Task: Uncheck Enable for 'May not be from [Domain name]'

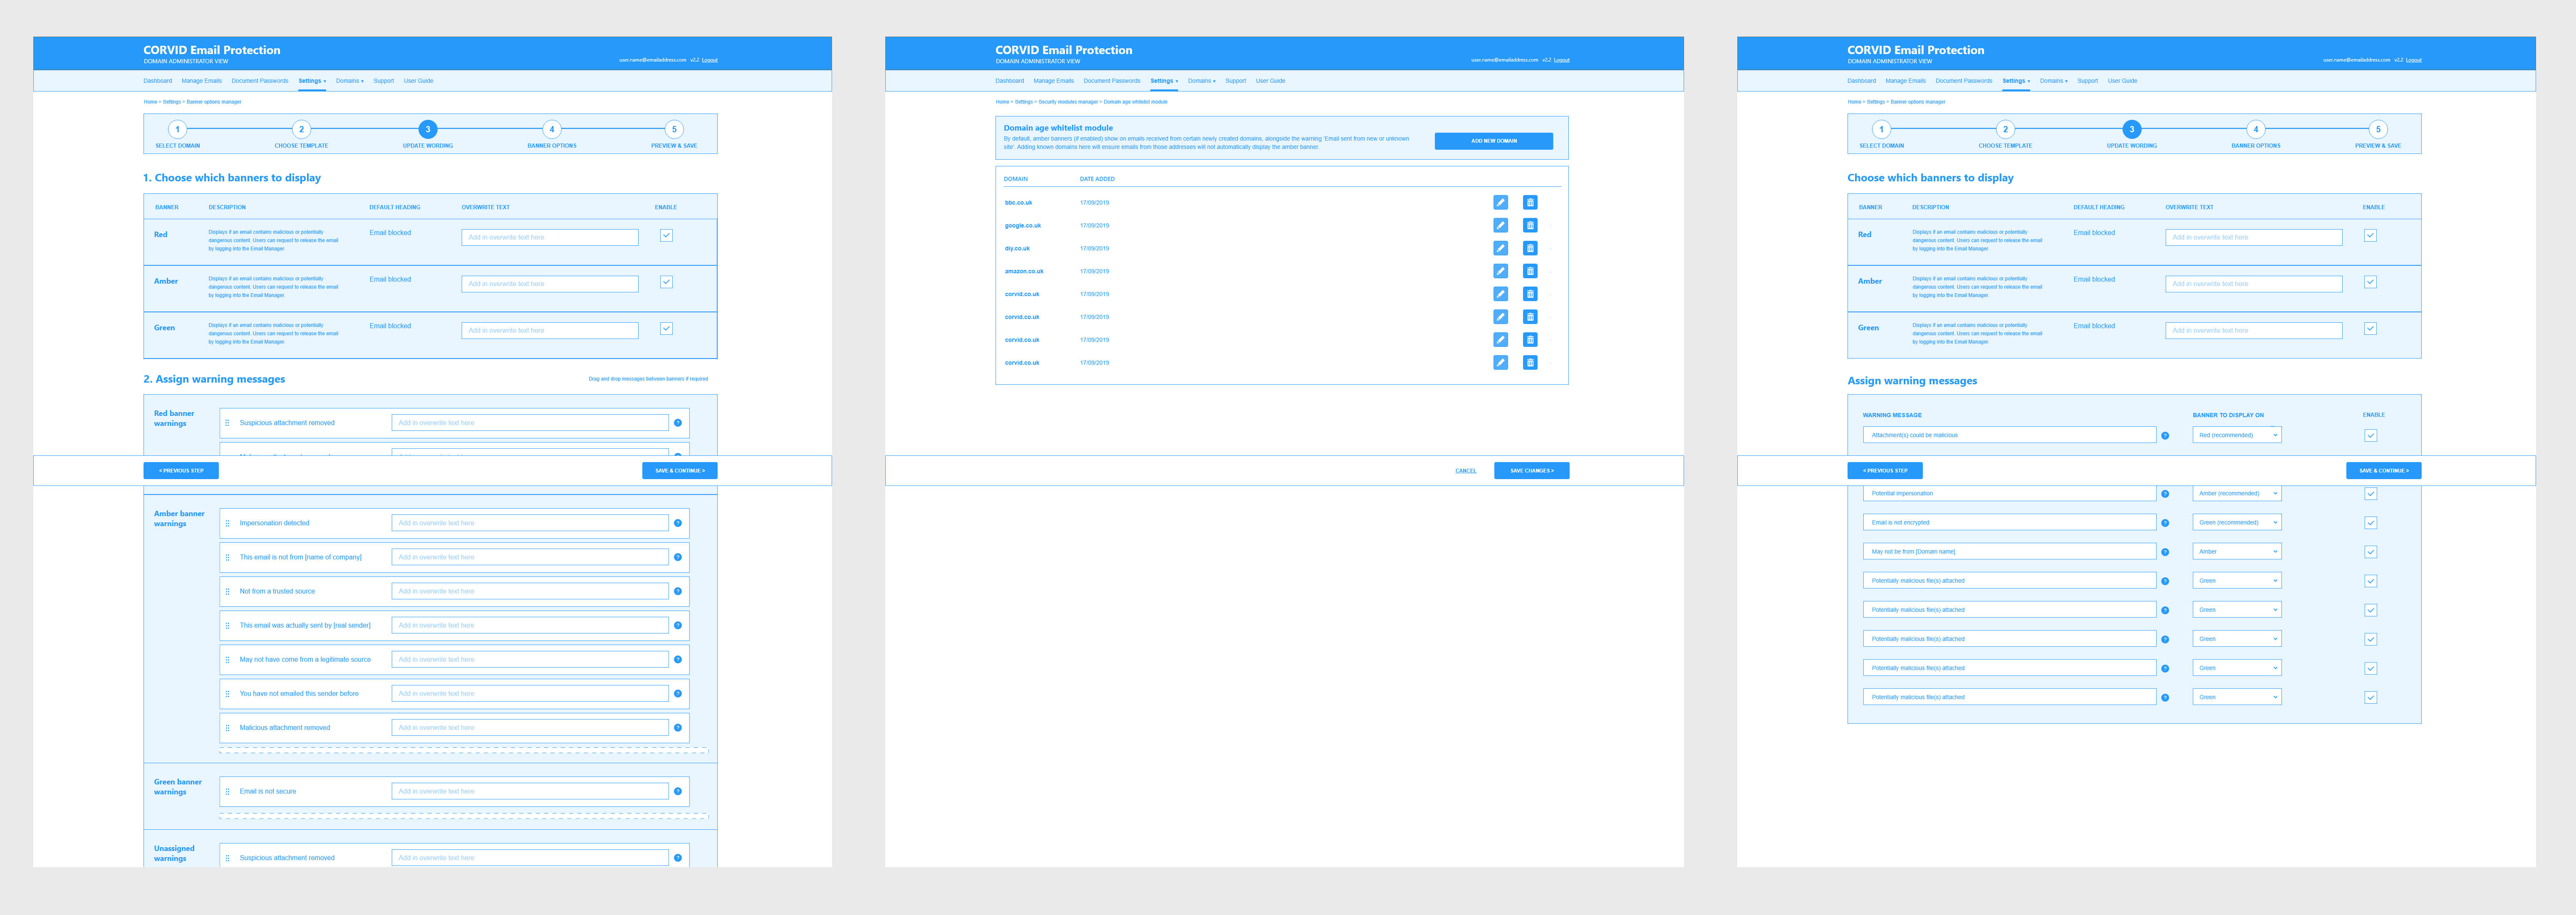Action: tap(2370, 552)
